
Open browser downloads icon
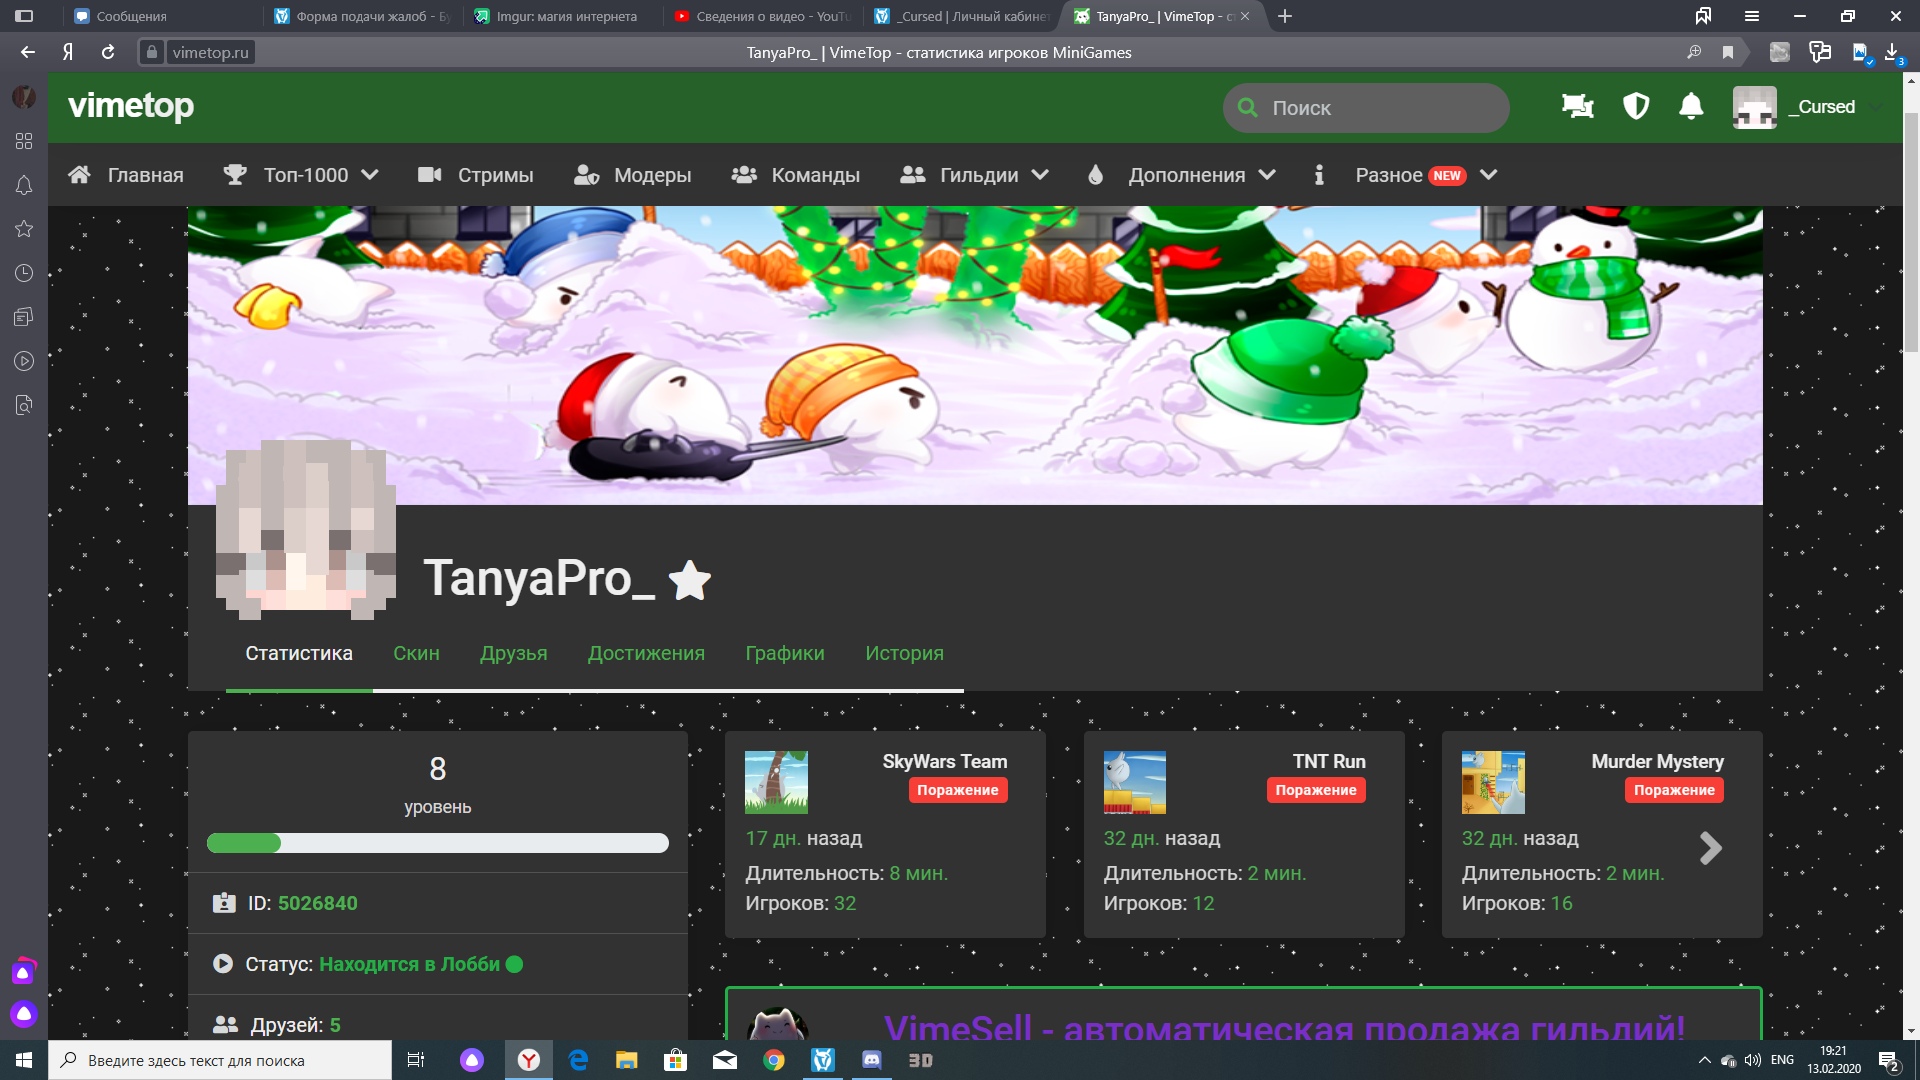(x=1893, y=52)
